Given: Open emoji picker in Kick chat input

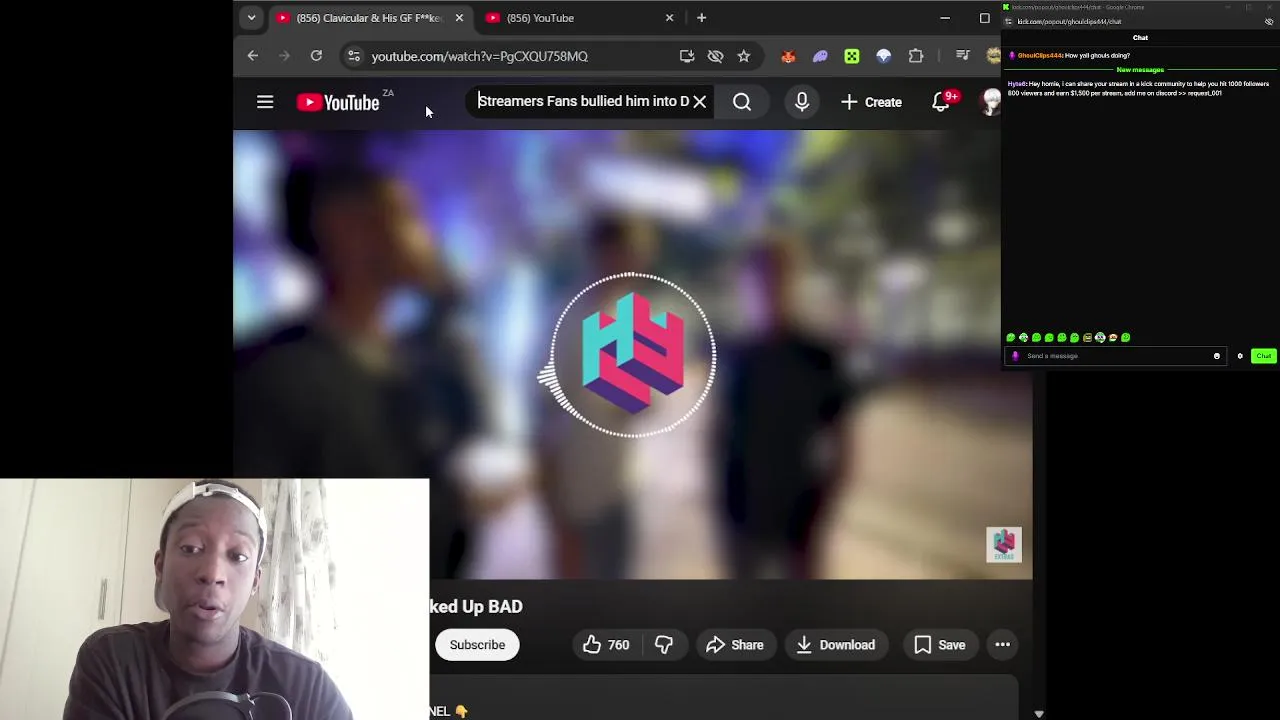Looking at the screenshot, I should [1217, 356].
